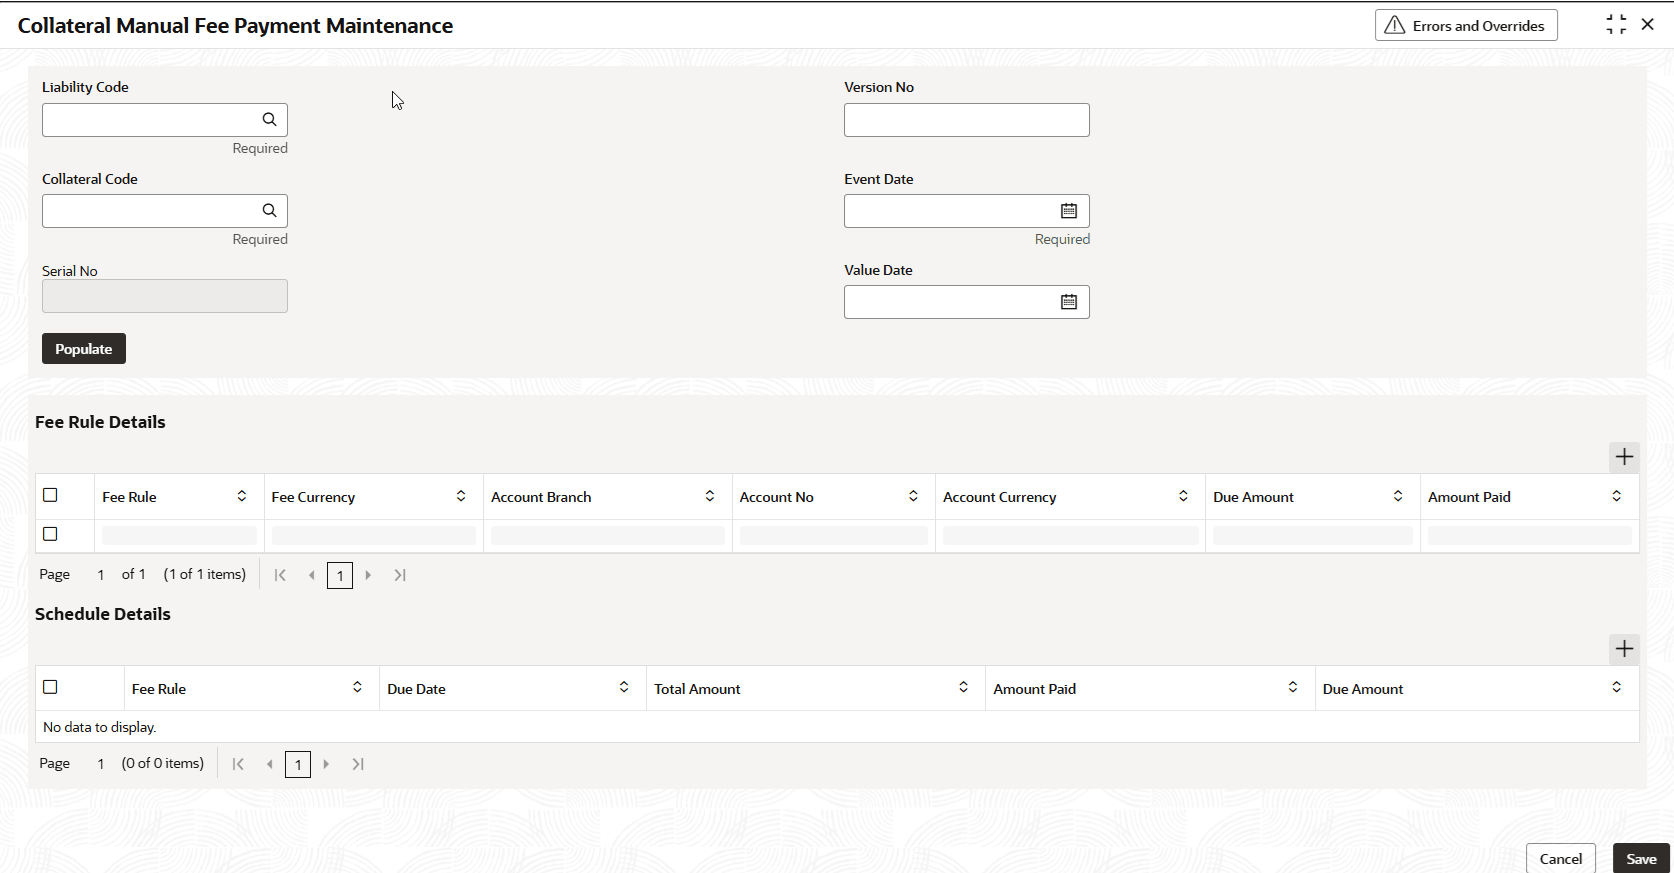Screen dimensions: 1674x873
Task: Select all rows in Fee Rule Details
Action: [51, 495]
